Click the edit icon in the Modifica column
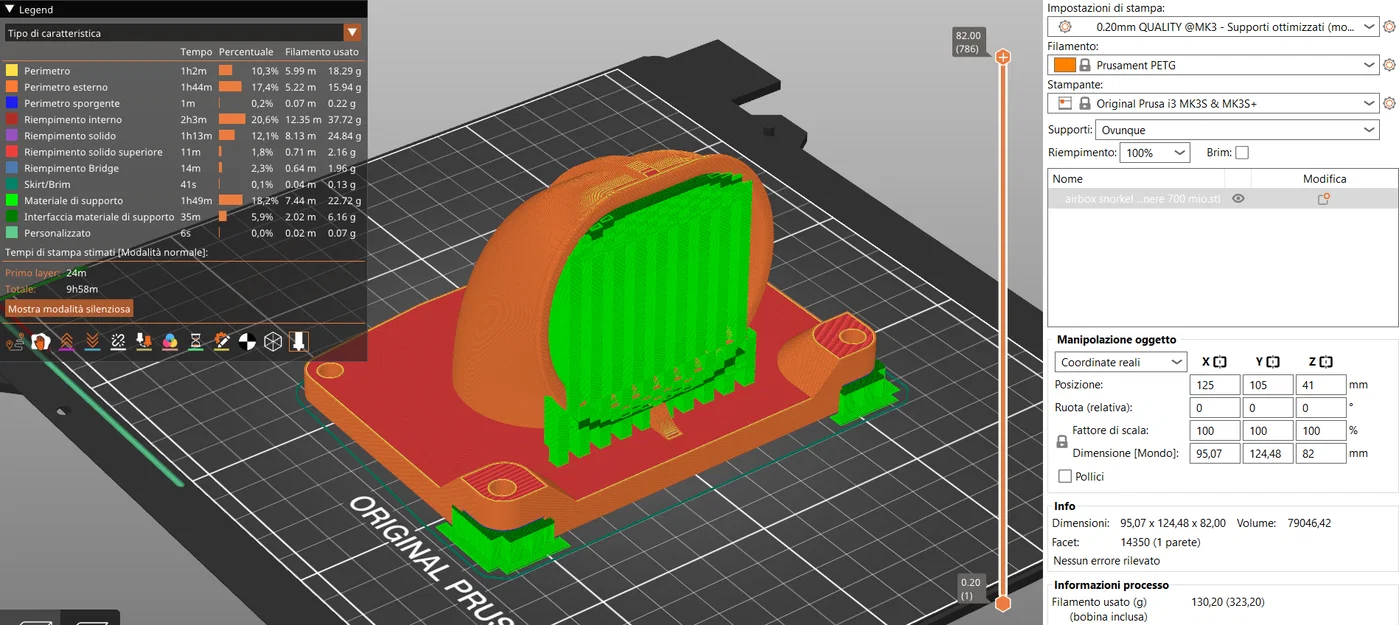The height and width of the screenshot is (625, 1399). click(x=1323, y=199)
